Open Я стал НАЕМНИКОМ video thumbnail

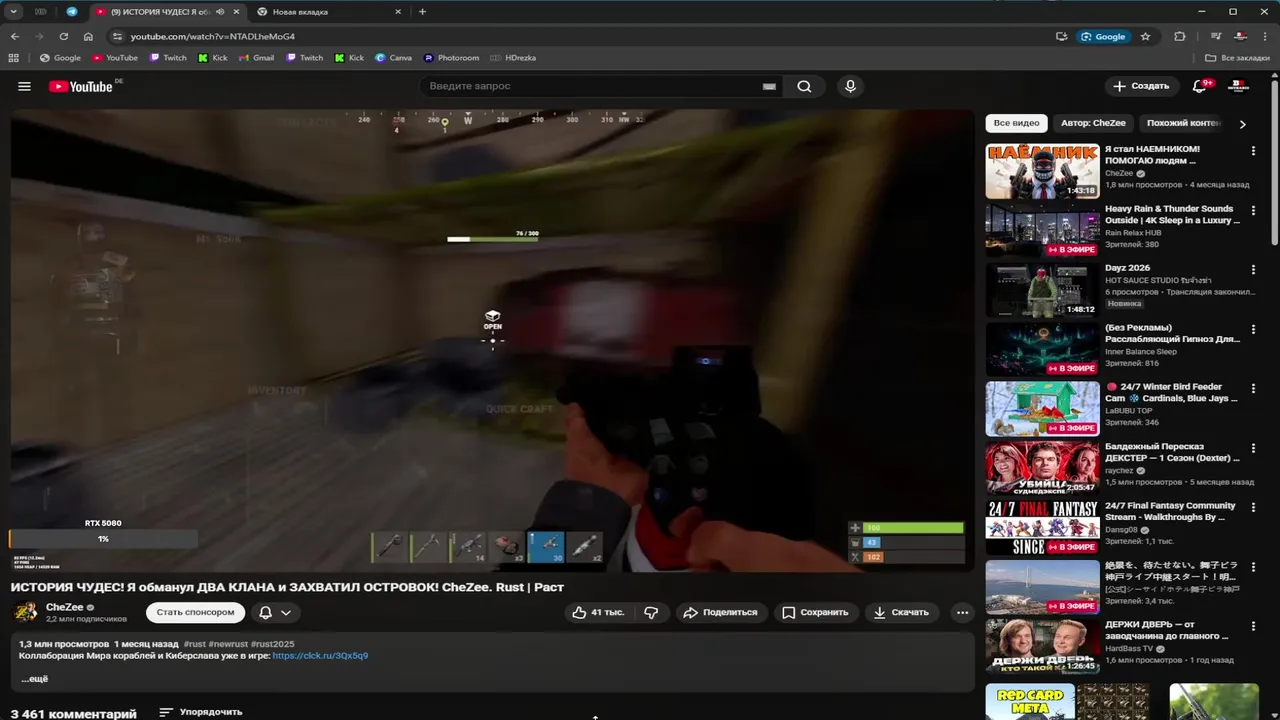pos(1042,172)
